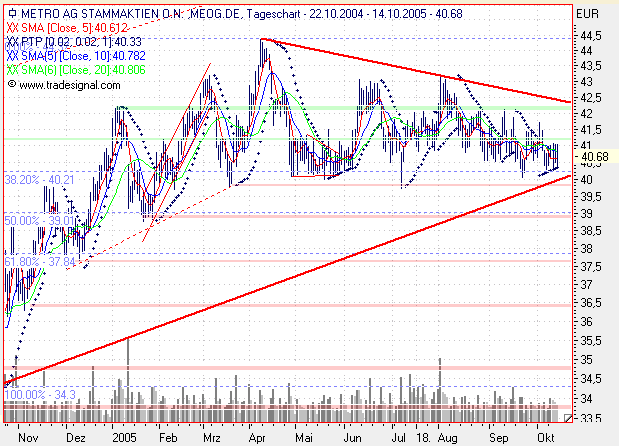Click the Feb label on the time axis

168,438
